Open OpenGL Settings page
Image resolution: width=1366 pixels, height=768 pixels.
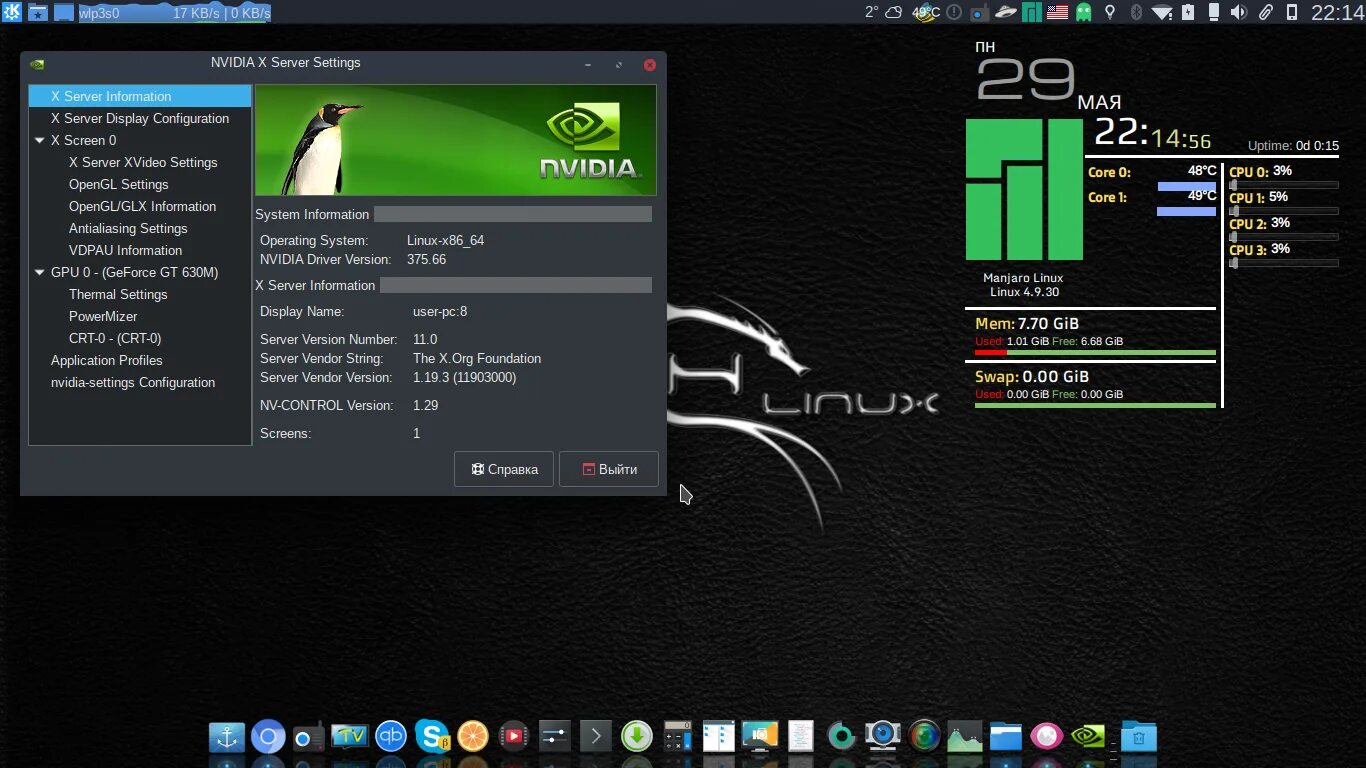118,184
